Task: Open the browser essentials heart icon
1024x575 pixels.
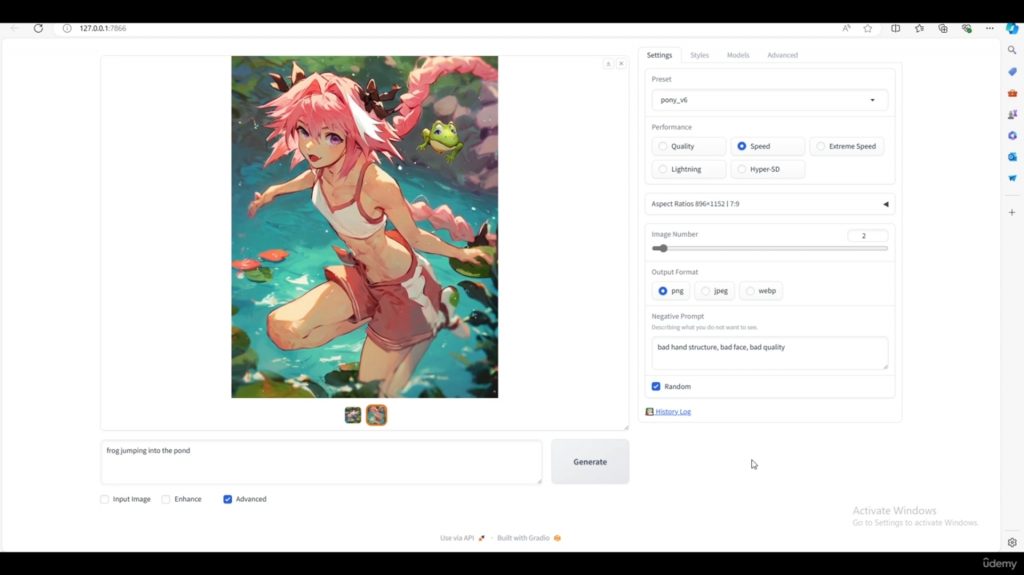Action: pyautogui.click(x=967, y=28)
